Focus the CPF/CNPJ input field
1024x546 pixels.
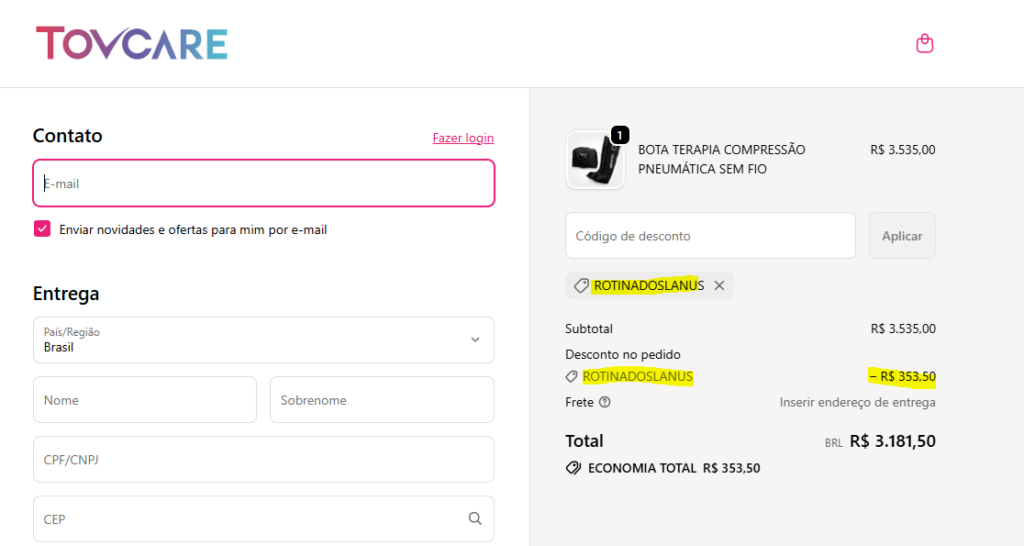coord(264,460)
